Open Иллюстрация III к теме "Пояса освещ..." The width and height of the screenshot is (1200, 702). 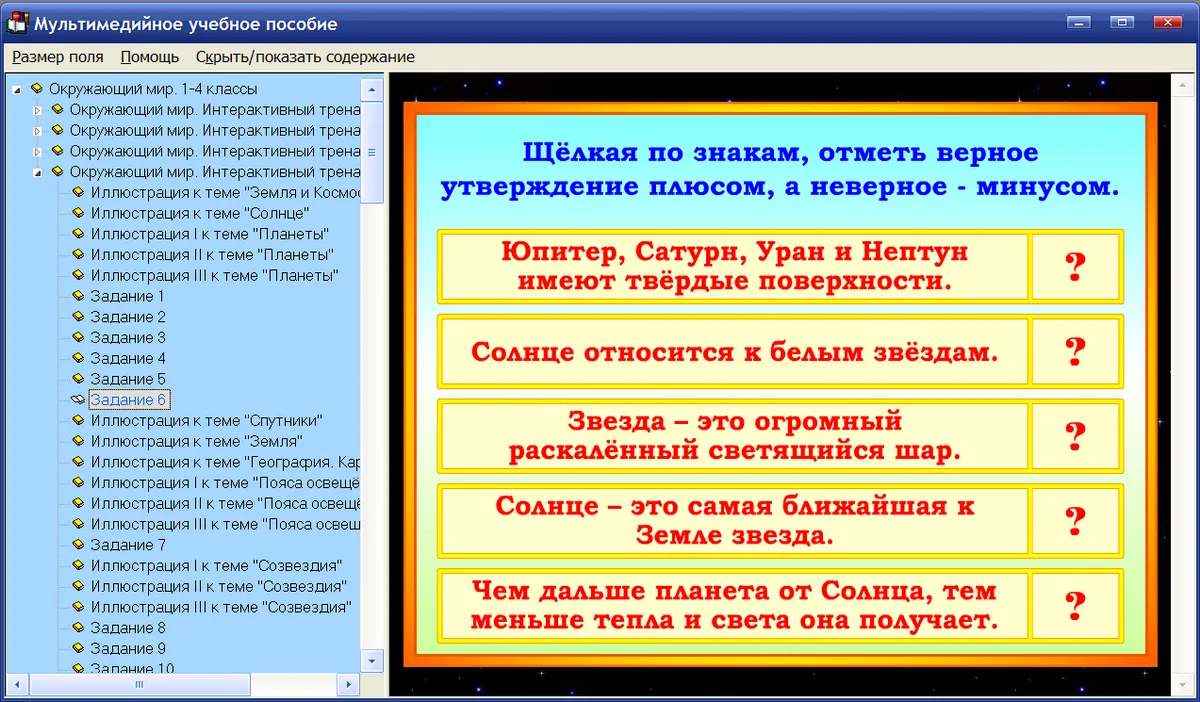pos(225,525)
